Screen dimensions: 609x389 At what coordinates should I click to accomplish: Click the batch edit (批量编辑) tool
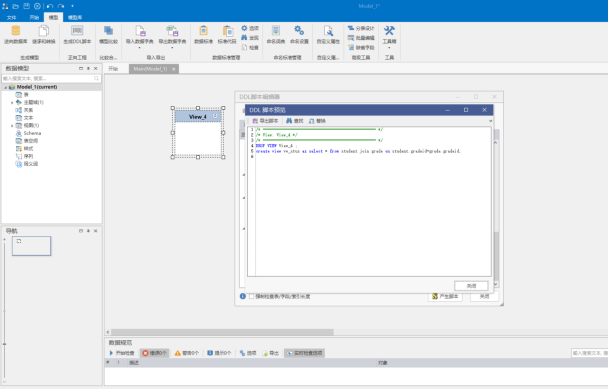(x=361, y=38)
